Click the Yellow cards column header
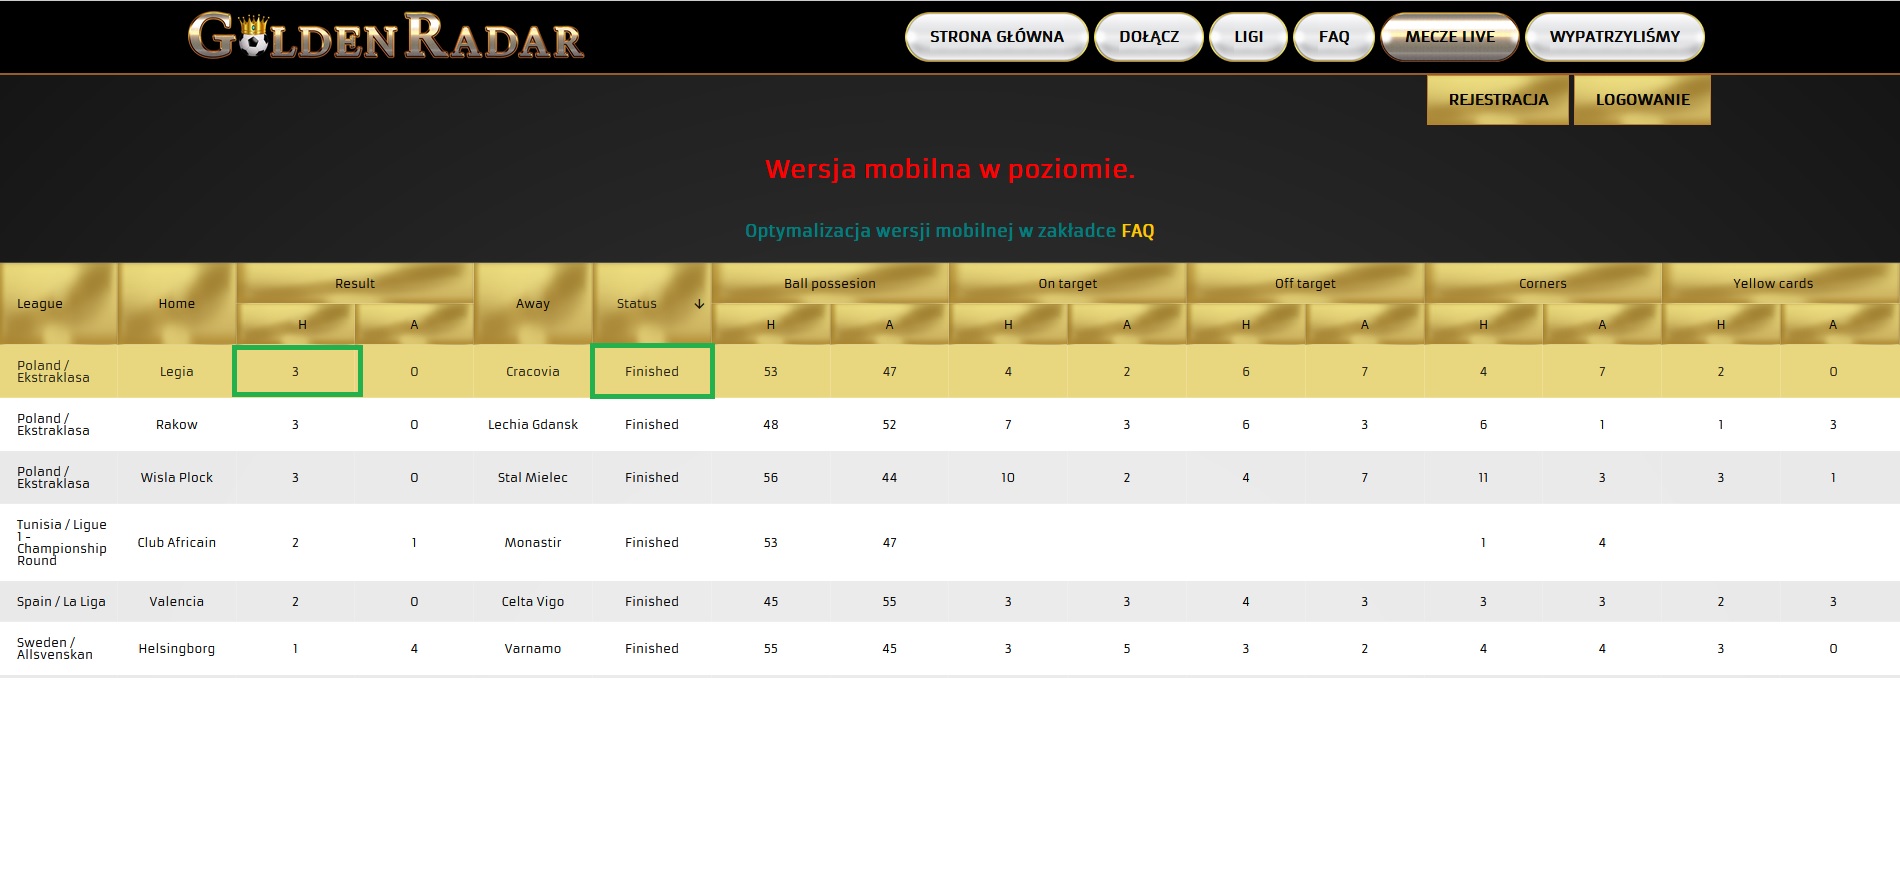The height and width of the screenshot is (874, 1900). tap(1773, 283)
